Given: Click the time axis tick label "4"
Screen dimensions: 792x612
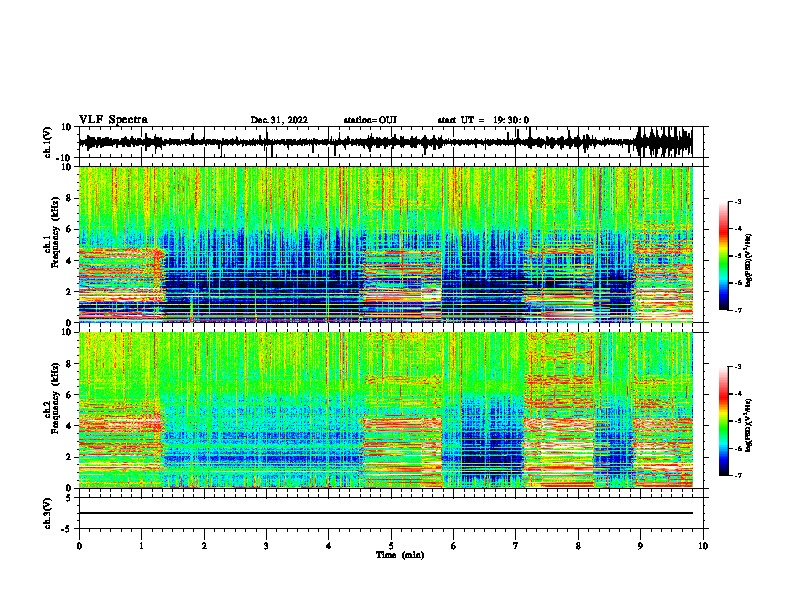Looking at the screenshot, I should pos(329,546).
